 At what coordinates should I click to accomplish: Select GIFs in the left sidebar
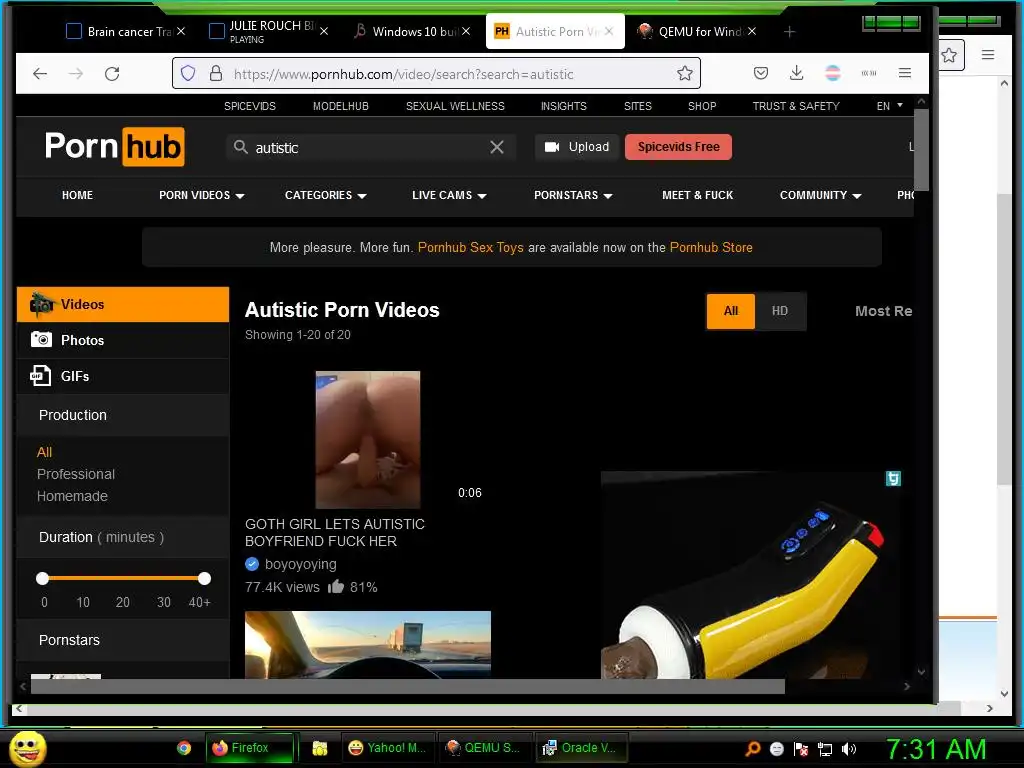pos(123,376)
